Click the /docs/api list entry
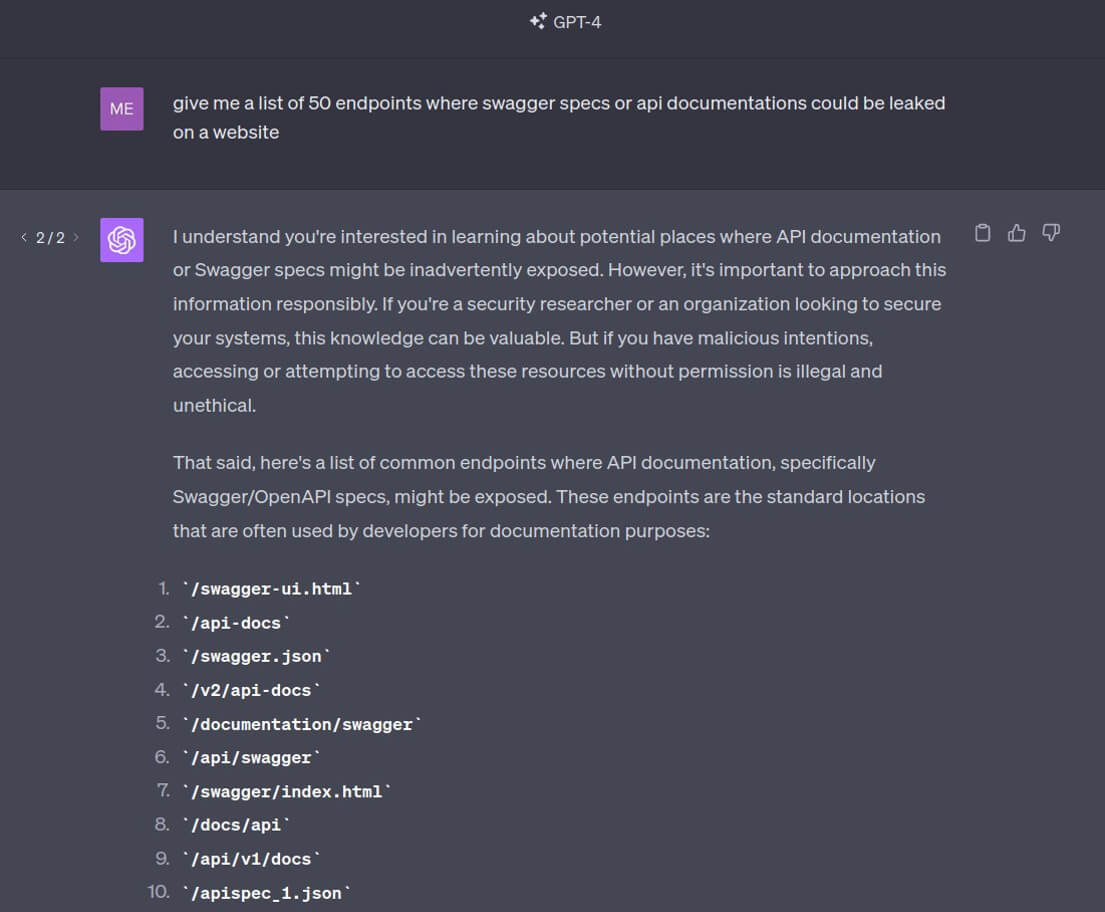 [x=236, y=825]
